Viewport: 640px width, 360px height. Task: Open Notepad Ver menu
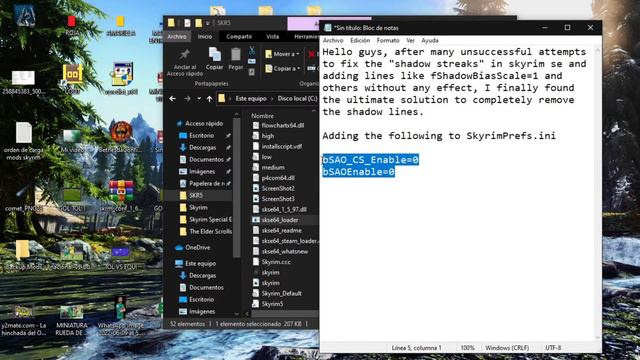click(411, 40)
